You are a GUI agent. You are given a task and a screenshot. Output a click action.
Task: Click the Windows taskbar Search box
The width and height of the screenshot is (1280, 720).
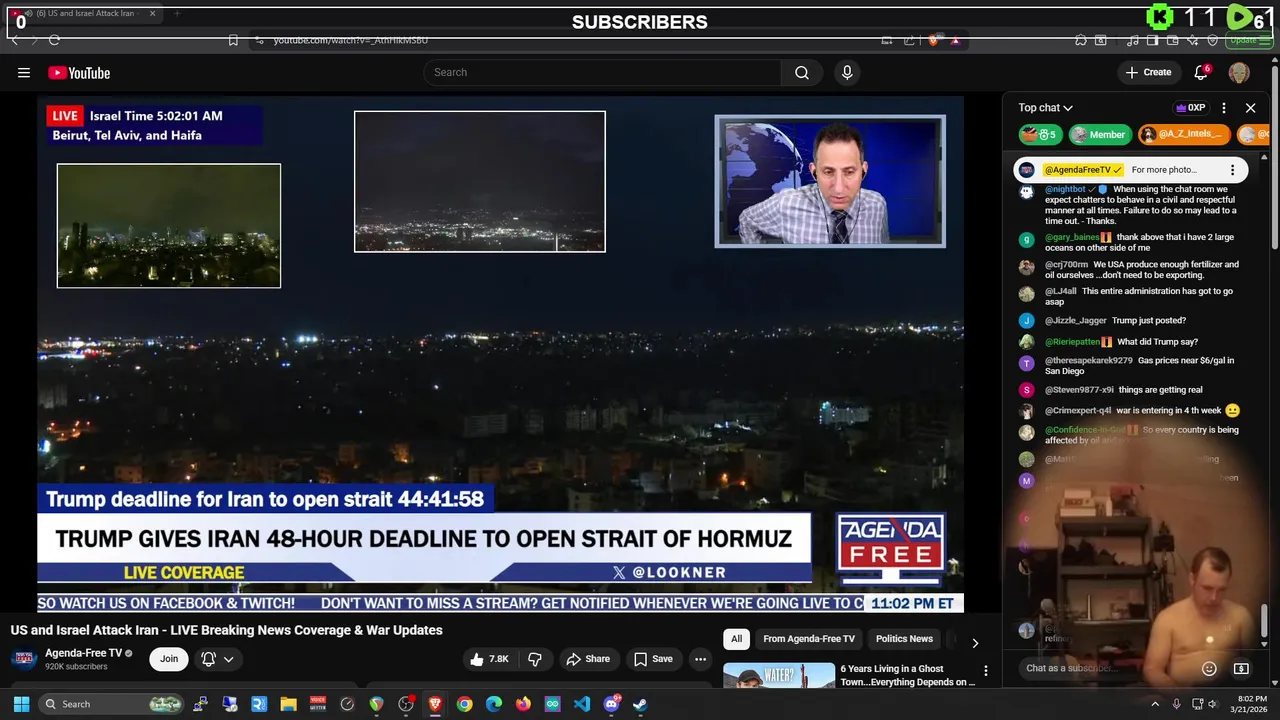pyautogui.click(x=113, y=704)
